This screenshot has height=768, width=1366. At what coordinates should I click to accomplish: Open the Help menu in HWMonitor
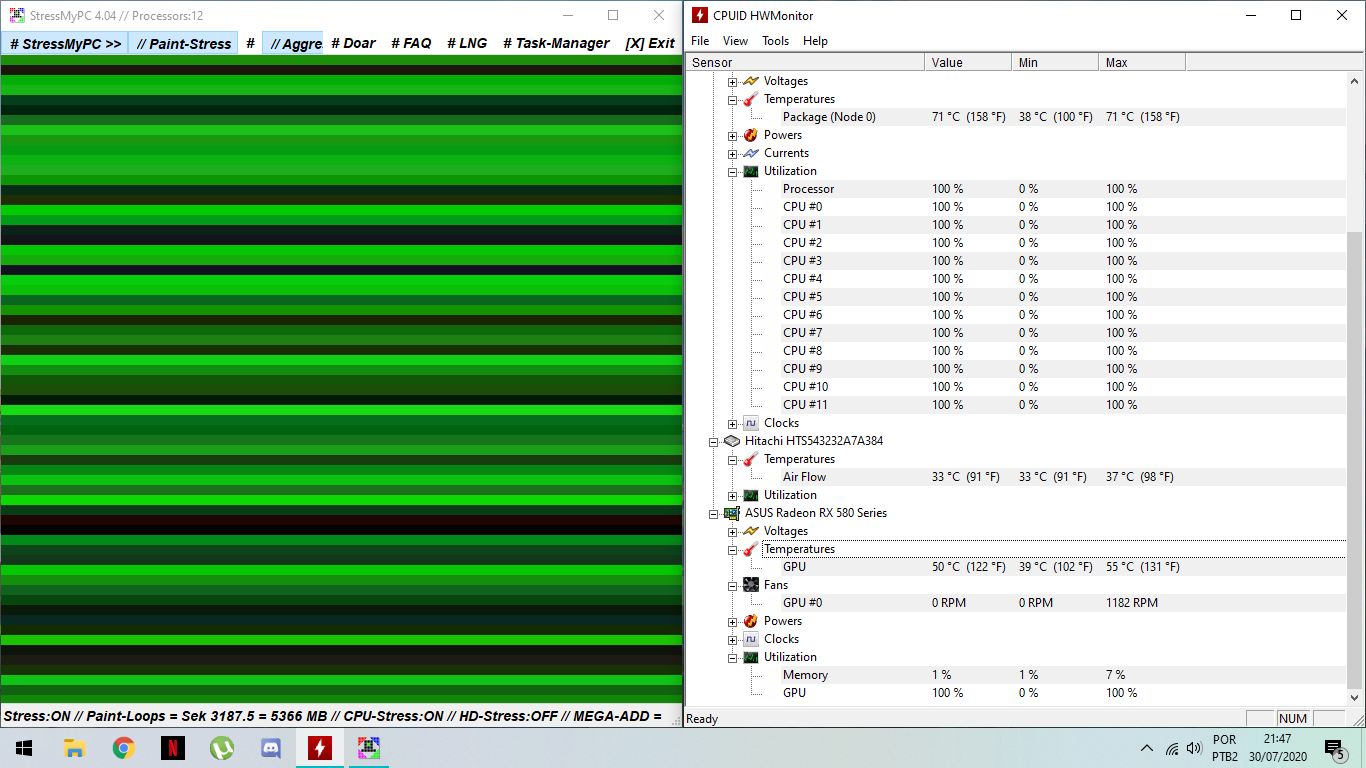point(815,41)
